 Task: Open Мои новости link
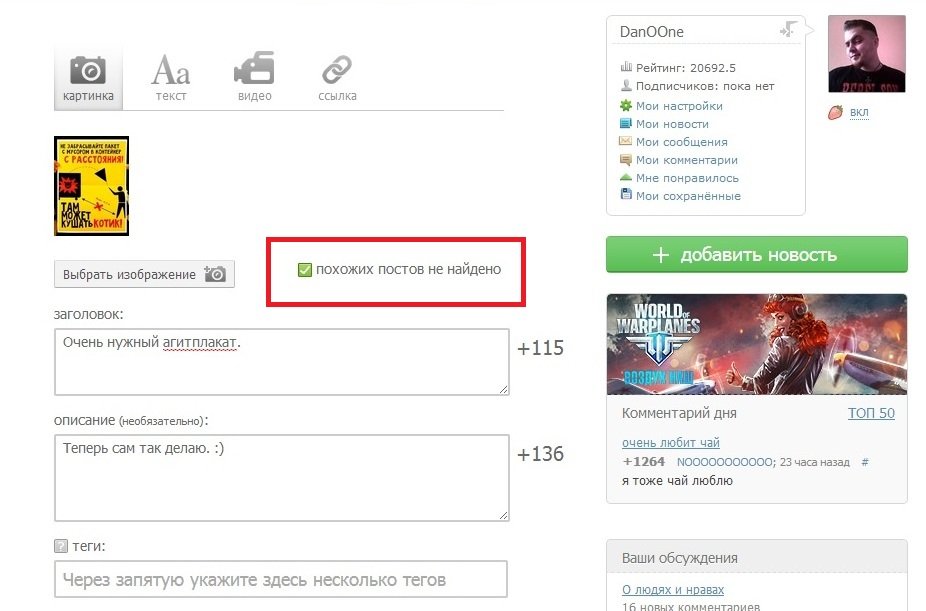click(672, 124)
